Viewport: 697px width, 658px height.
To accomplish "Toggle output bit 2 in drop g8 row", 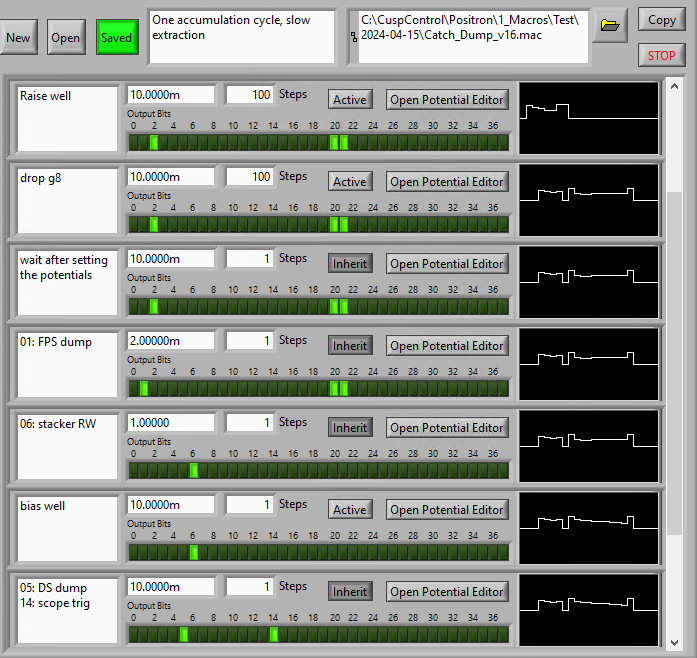I will pos(154,224).
